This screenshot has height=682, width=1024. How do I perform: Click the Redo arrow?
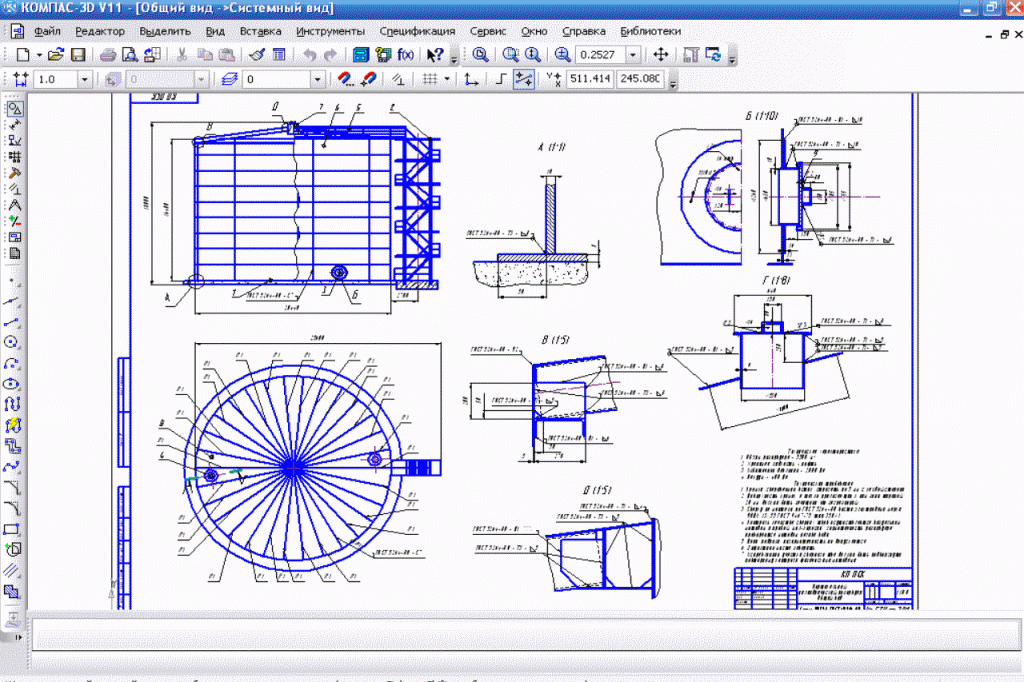click(x=331, y=55)
